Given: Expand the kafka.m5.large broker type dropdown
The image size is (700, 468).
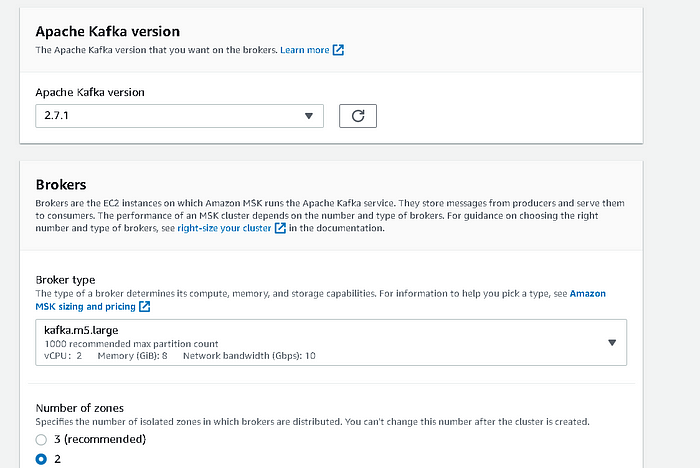Looking at the screenshot, I should click(320, 343).
